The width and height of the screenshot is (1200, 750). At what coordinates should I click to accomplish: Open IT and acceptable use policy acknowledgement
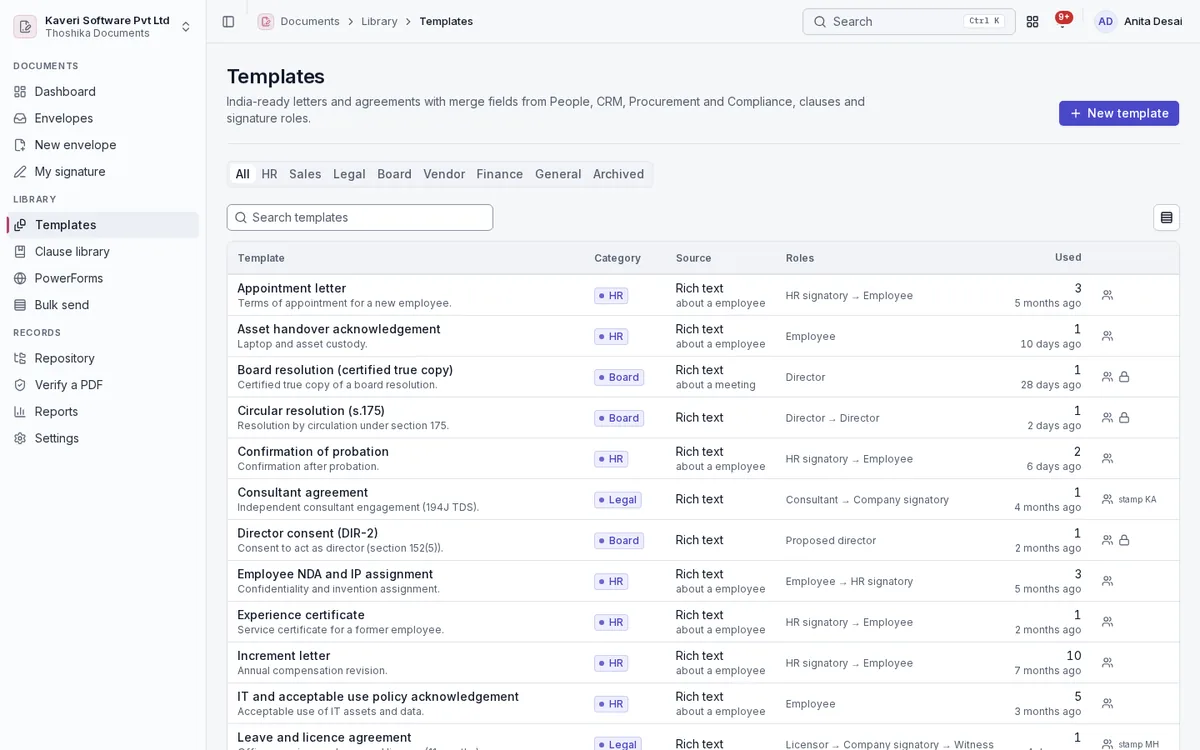click(x=378, y=696)
